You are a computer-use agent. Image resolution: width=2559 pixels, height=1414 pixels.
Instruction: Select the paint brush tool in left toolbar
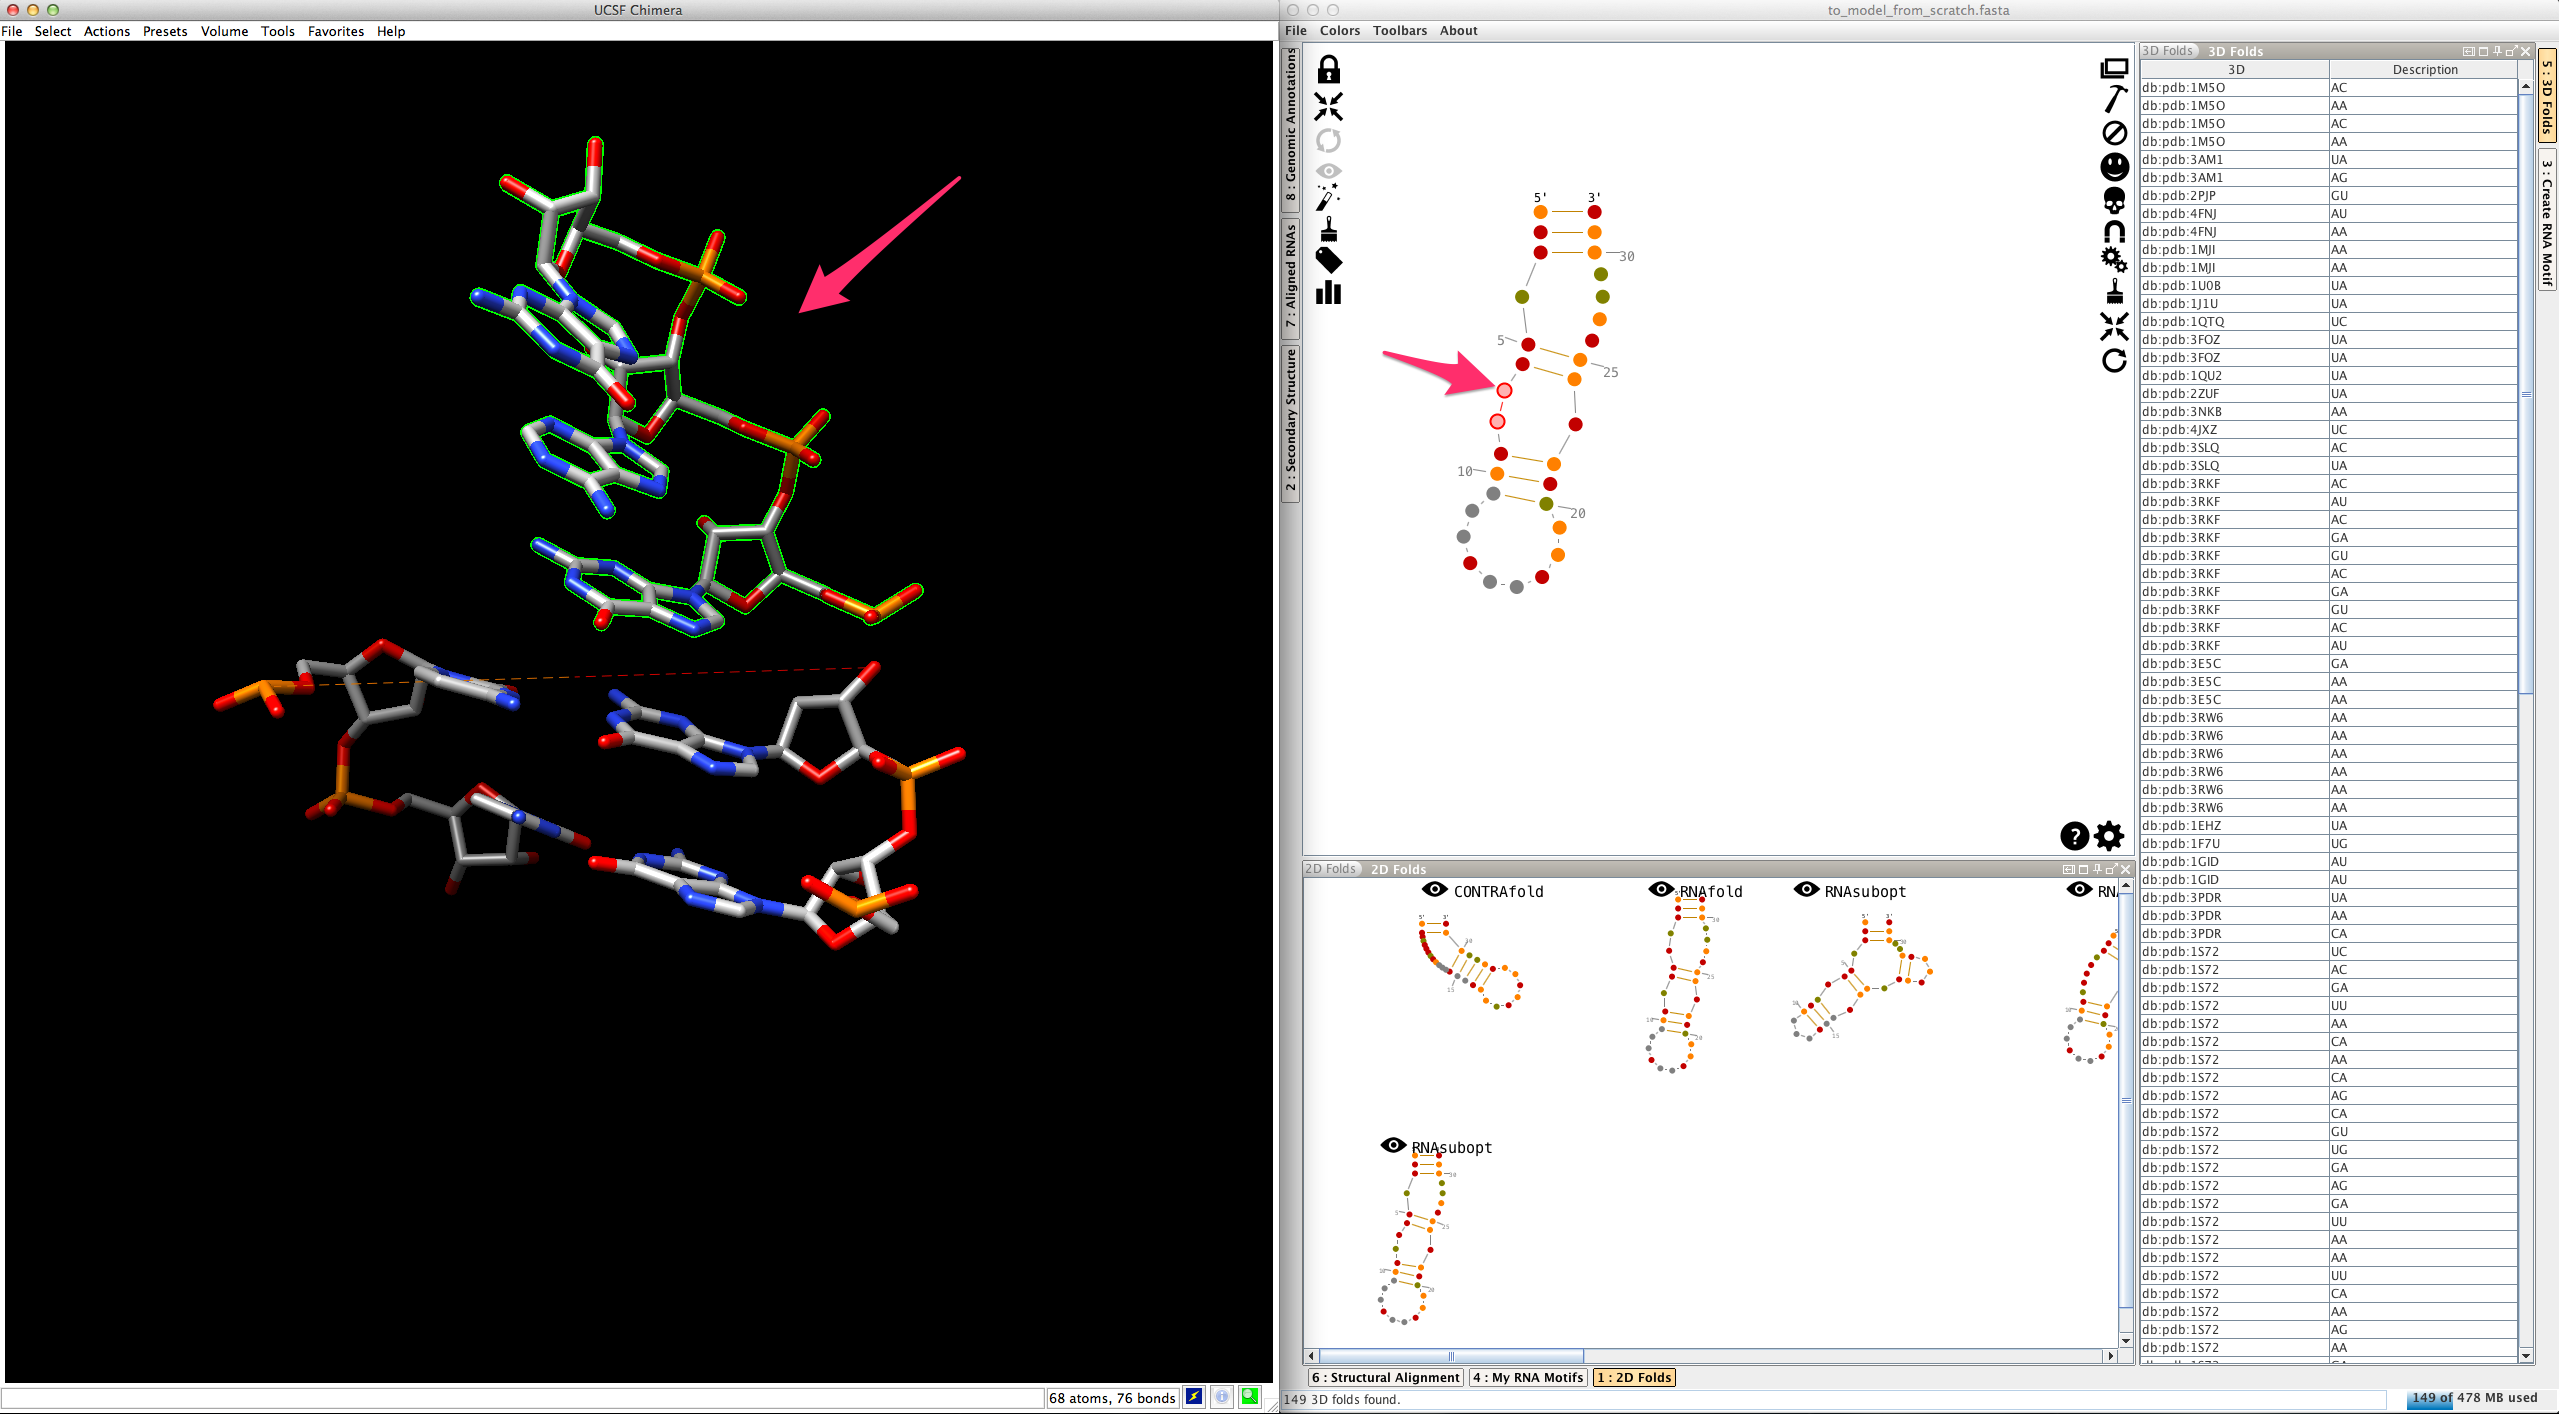1328,230
